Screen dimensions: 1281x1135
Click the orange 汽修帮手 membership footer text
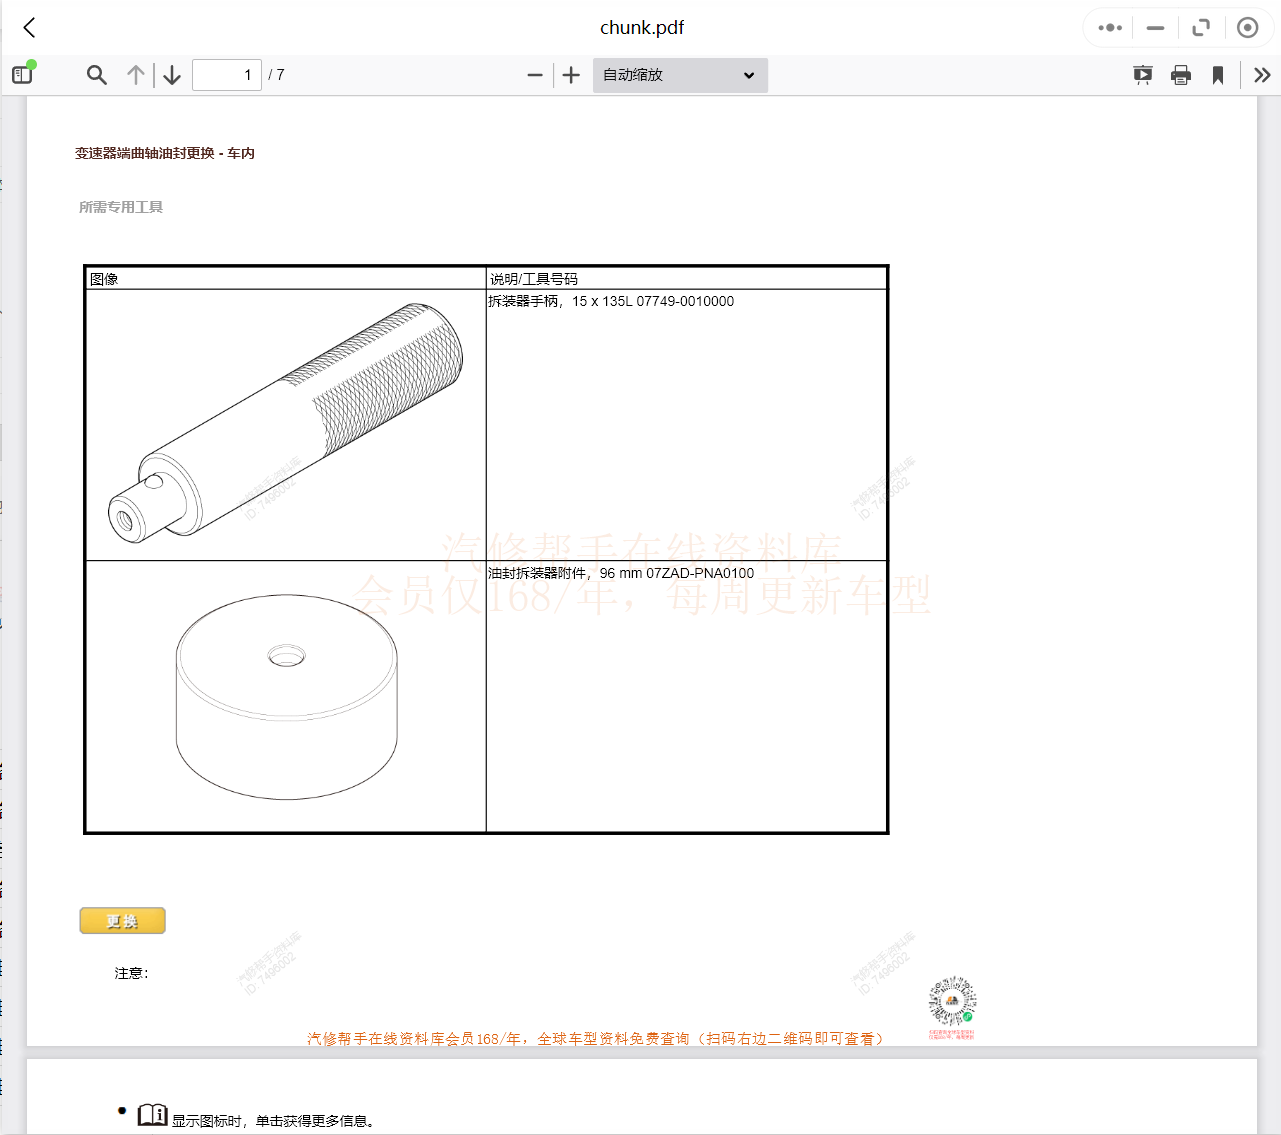click(x=596, y=1039)
